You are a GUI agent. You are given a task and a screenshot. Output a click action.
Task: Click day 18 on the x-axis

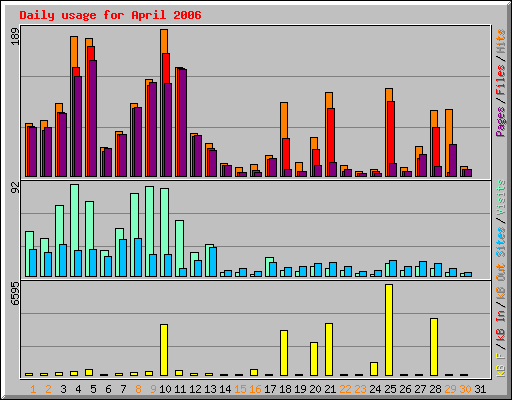click(x=285, y=389)
